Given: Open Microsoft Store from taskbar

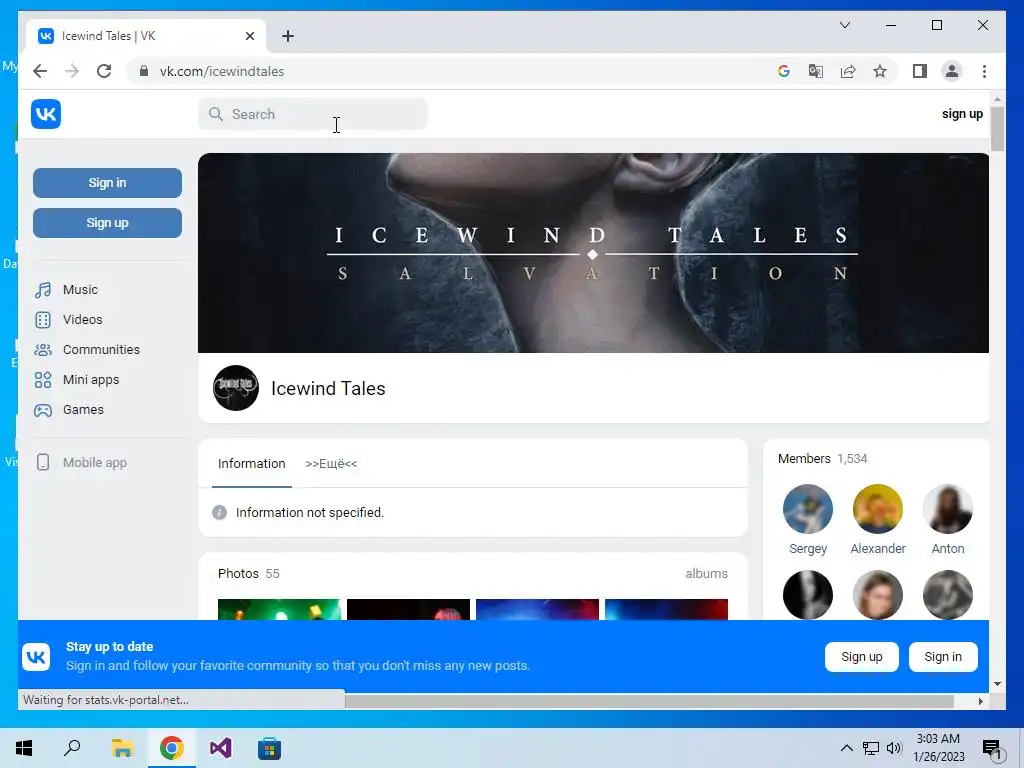Looking at the screenshot, I should pyautogui.click(x=269, y=748).
